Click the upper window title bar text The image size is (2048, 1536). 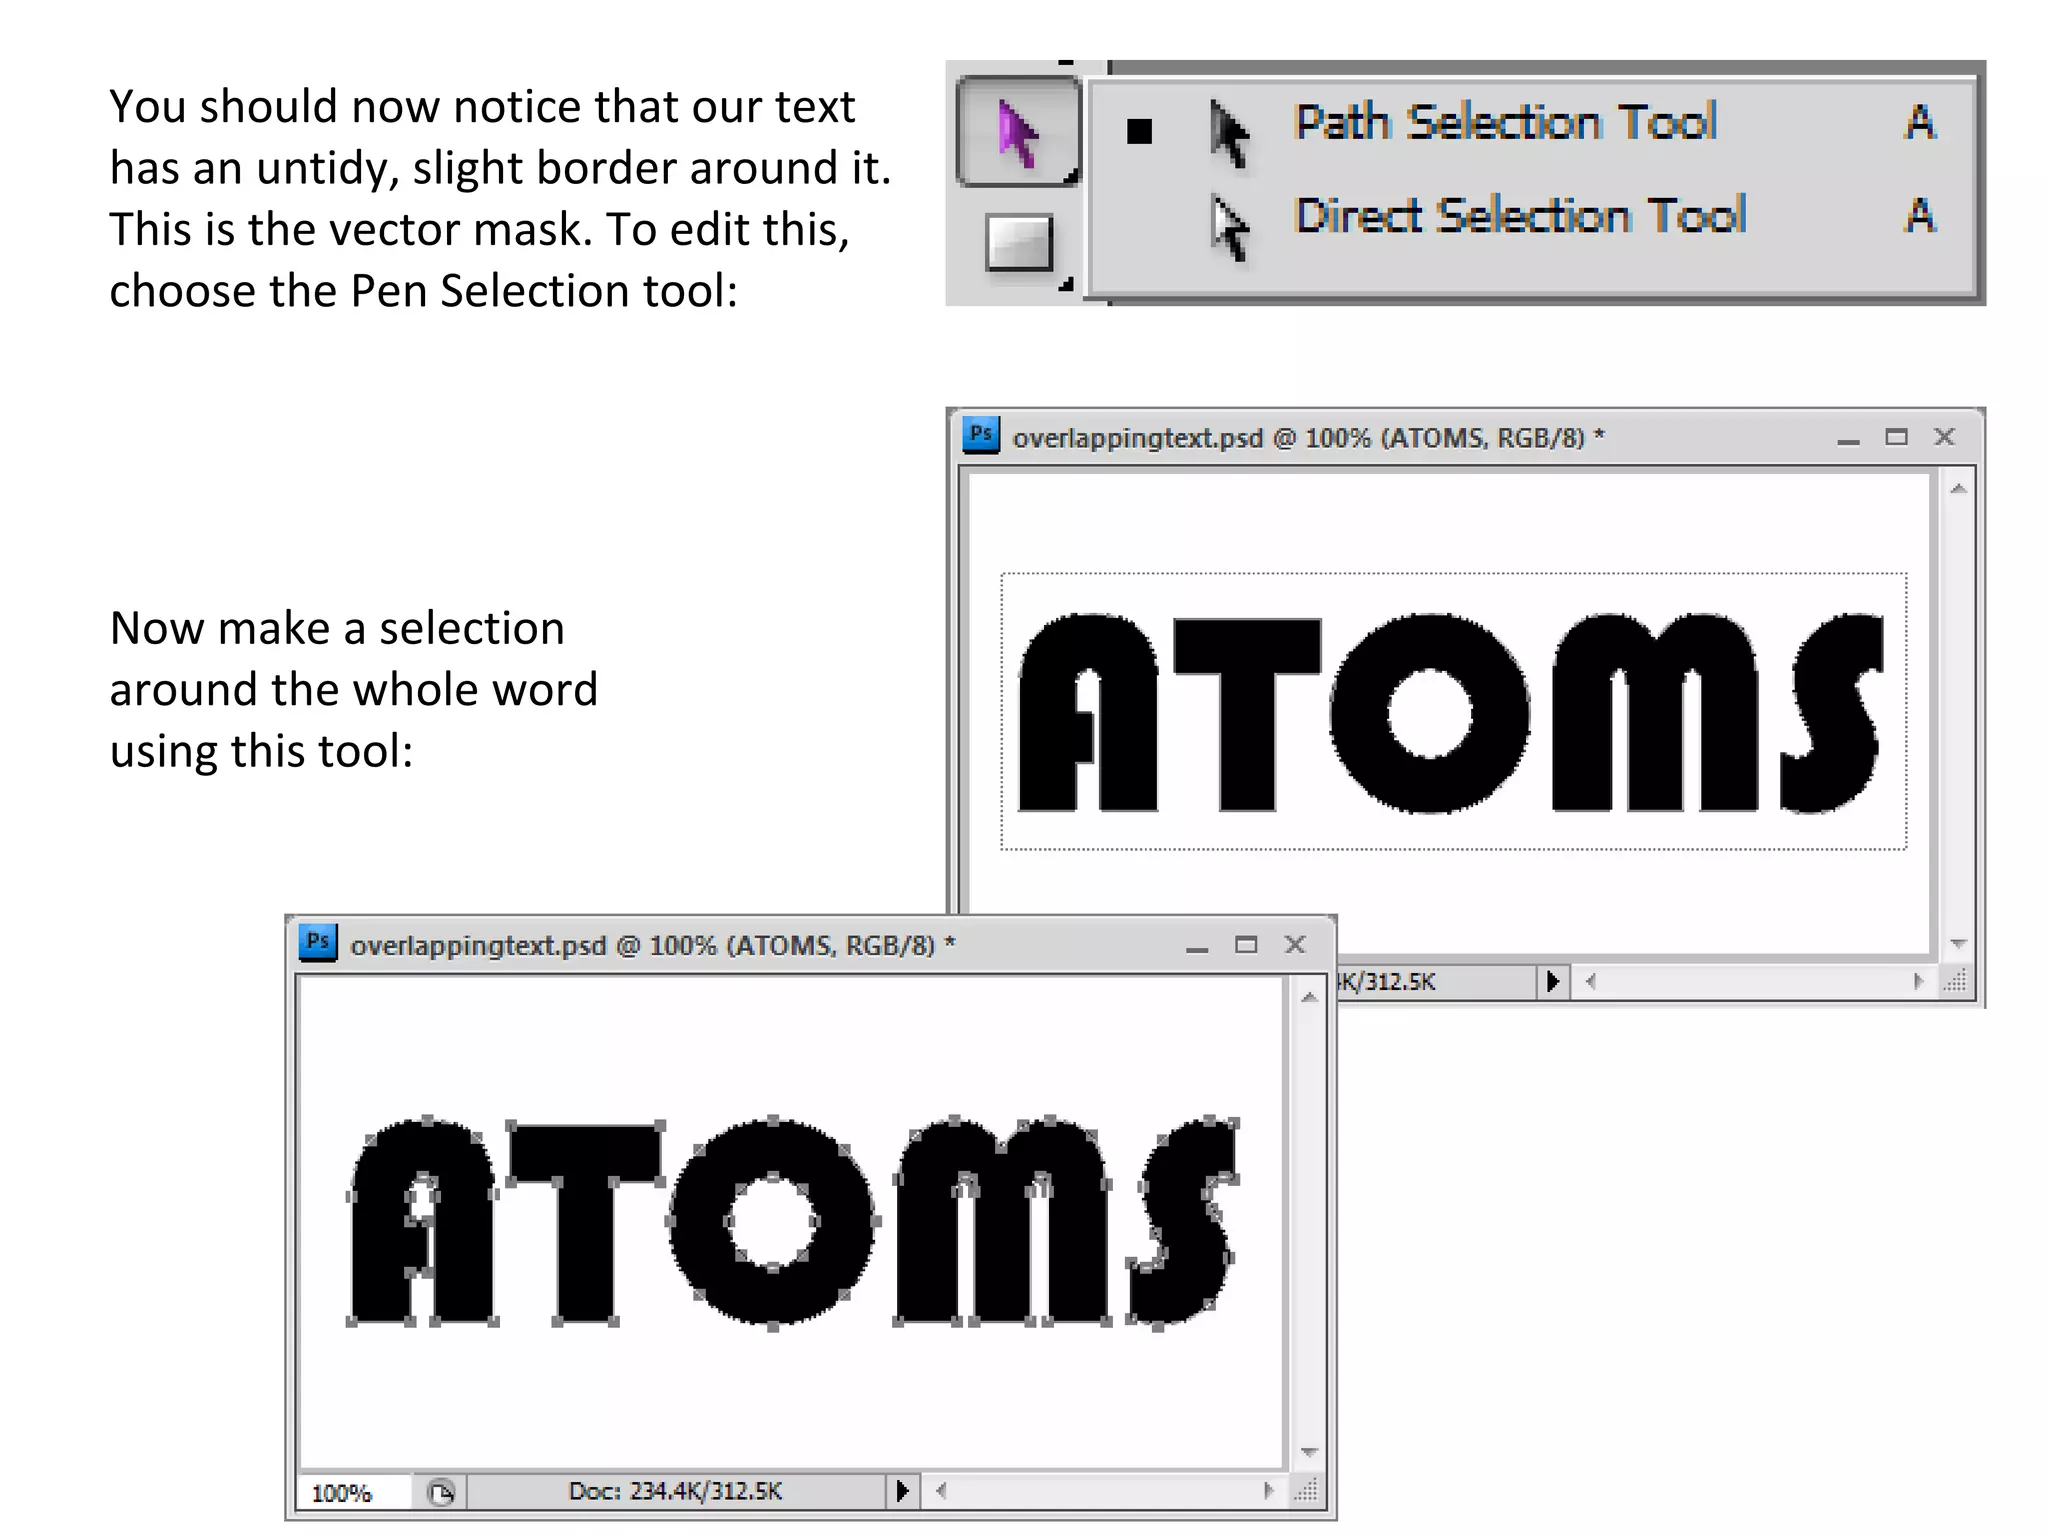coord(1308,438)
